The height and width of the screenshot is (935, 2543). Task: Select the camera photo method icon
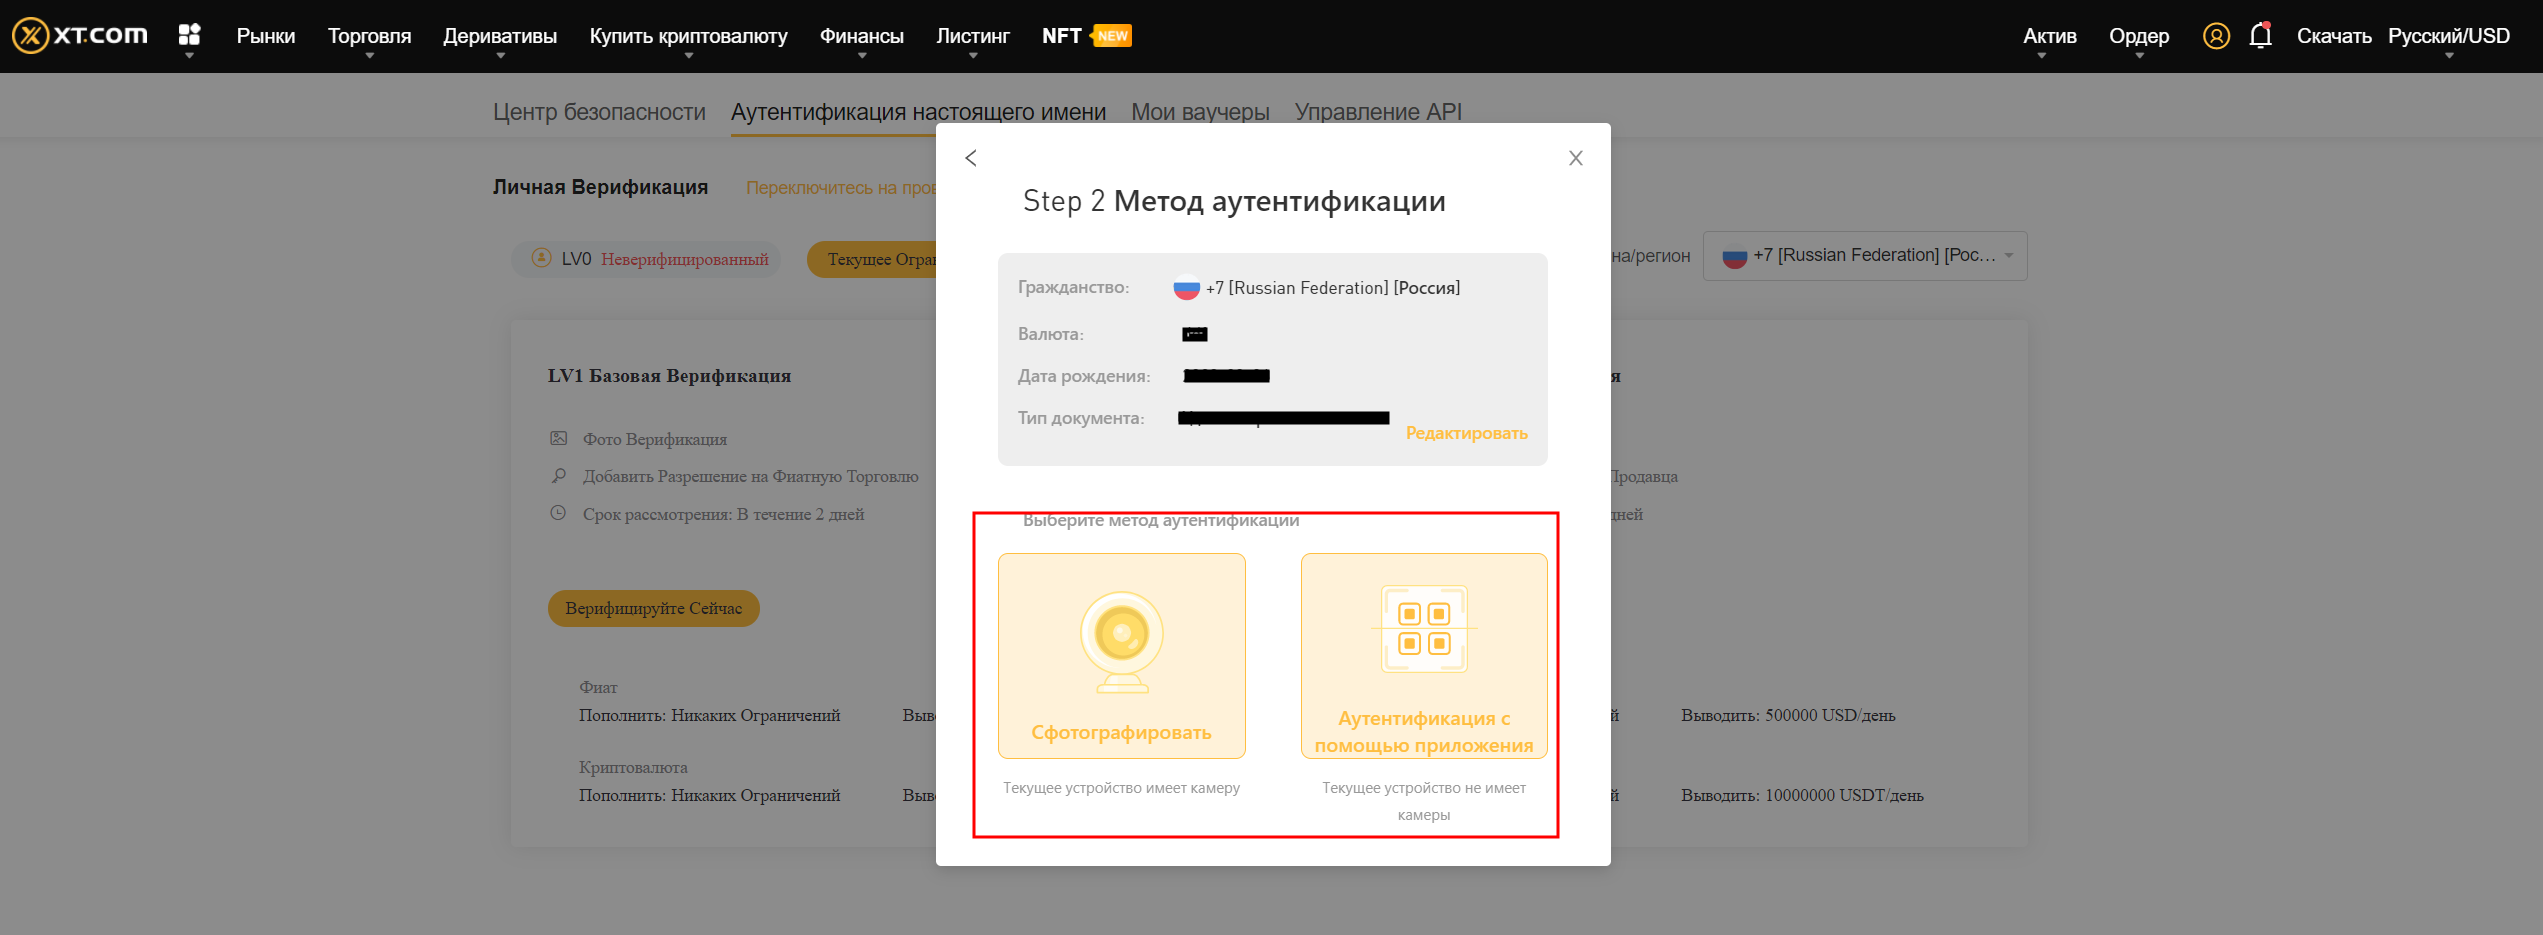1122,641
